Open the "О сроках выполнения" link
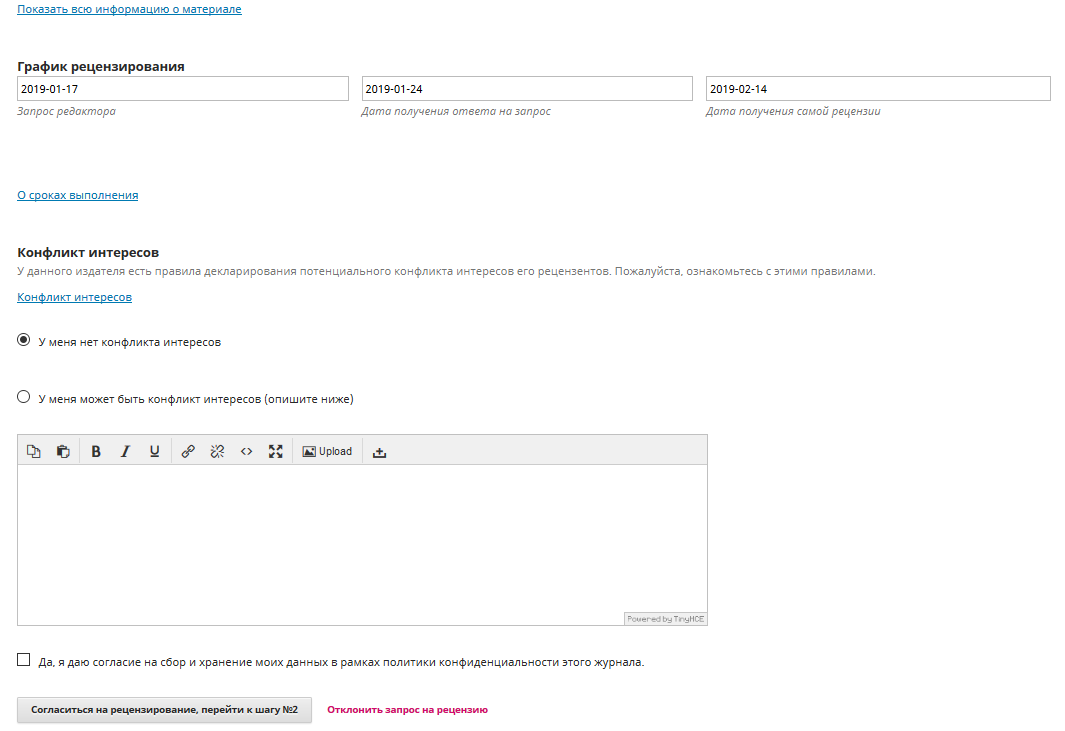This screenshot has height=731, width=1065. click(x=78, y=195)
